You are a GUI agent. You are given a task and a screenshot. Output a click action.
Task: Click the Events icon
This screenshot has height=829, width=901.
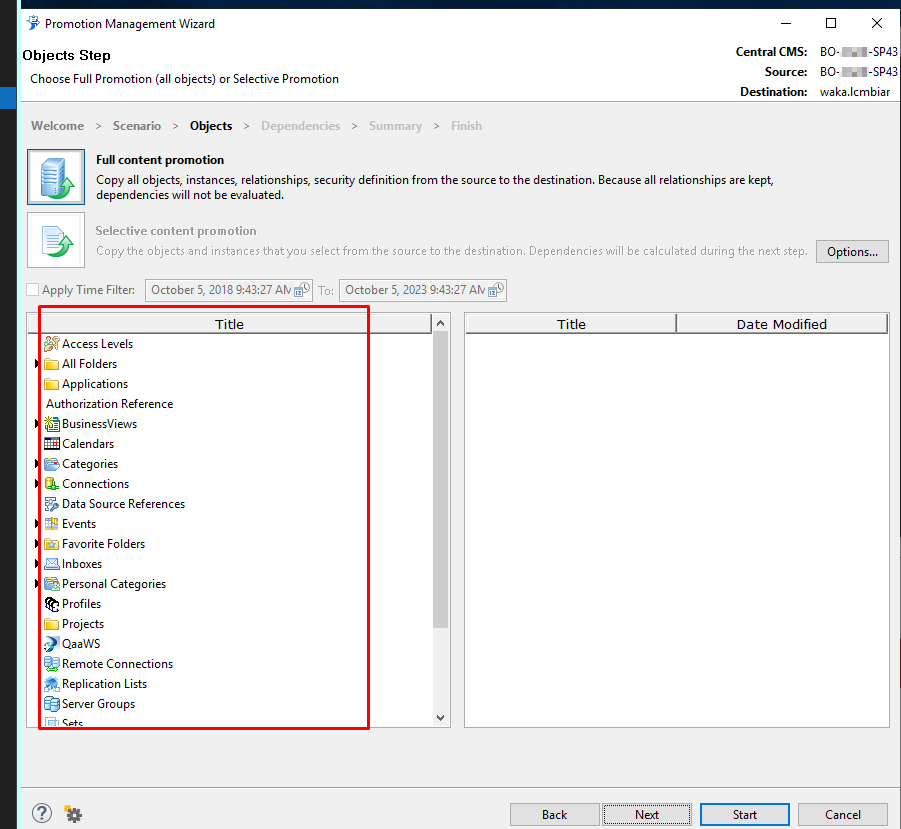(52, 524)
